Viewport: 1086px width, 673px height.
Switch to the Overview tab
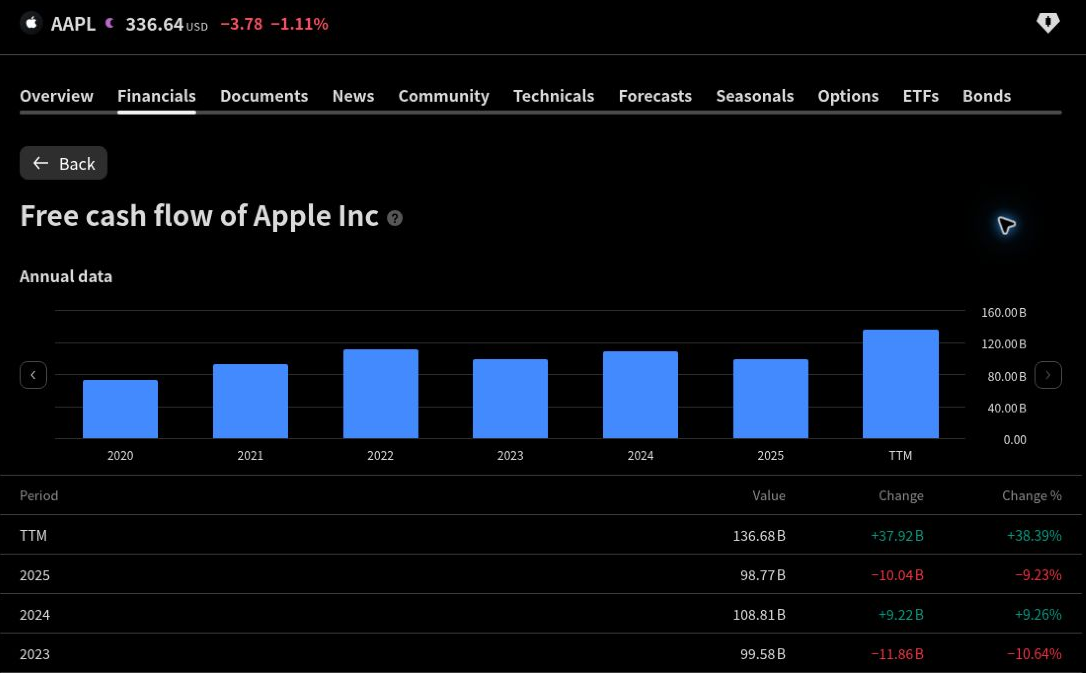click(x=57, y=96)
